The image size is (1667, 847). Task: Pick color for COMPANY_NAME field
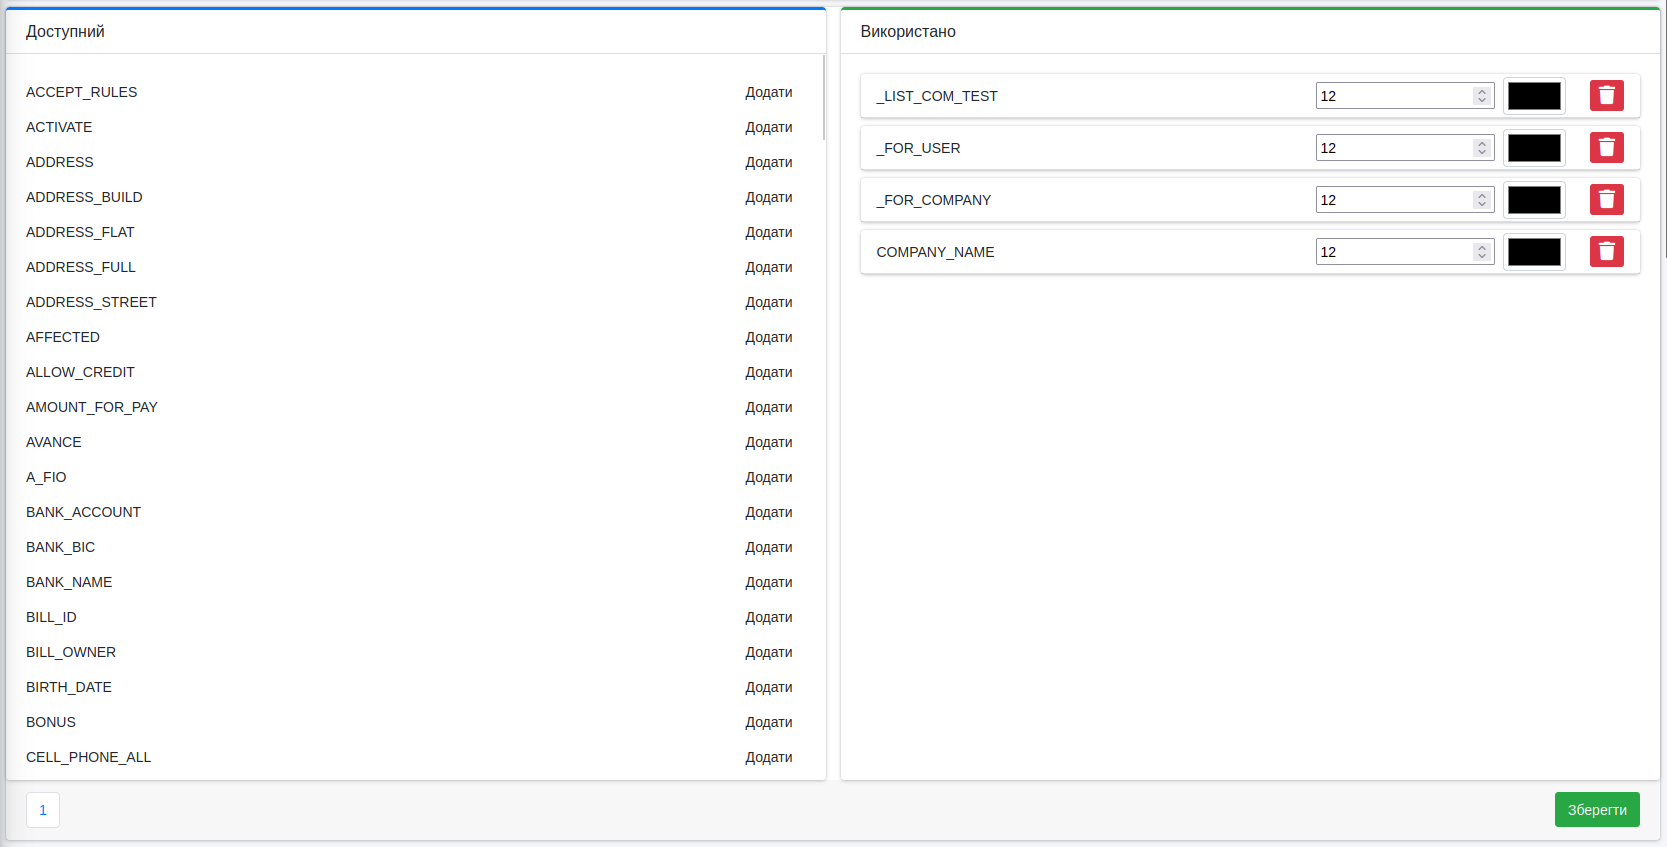1533,252
